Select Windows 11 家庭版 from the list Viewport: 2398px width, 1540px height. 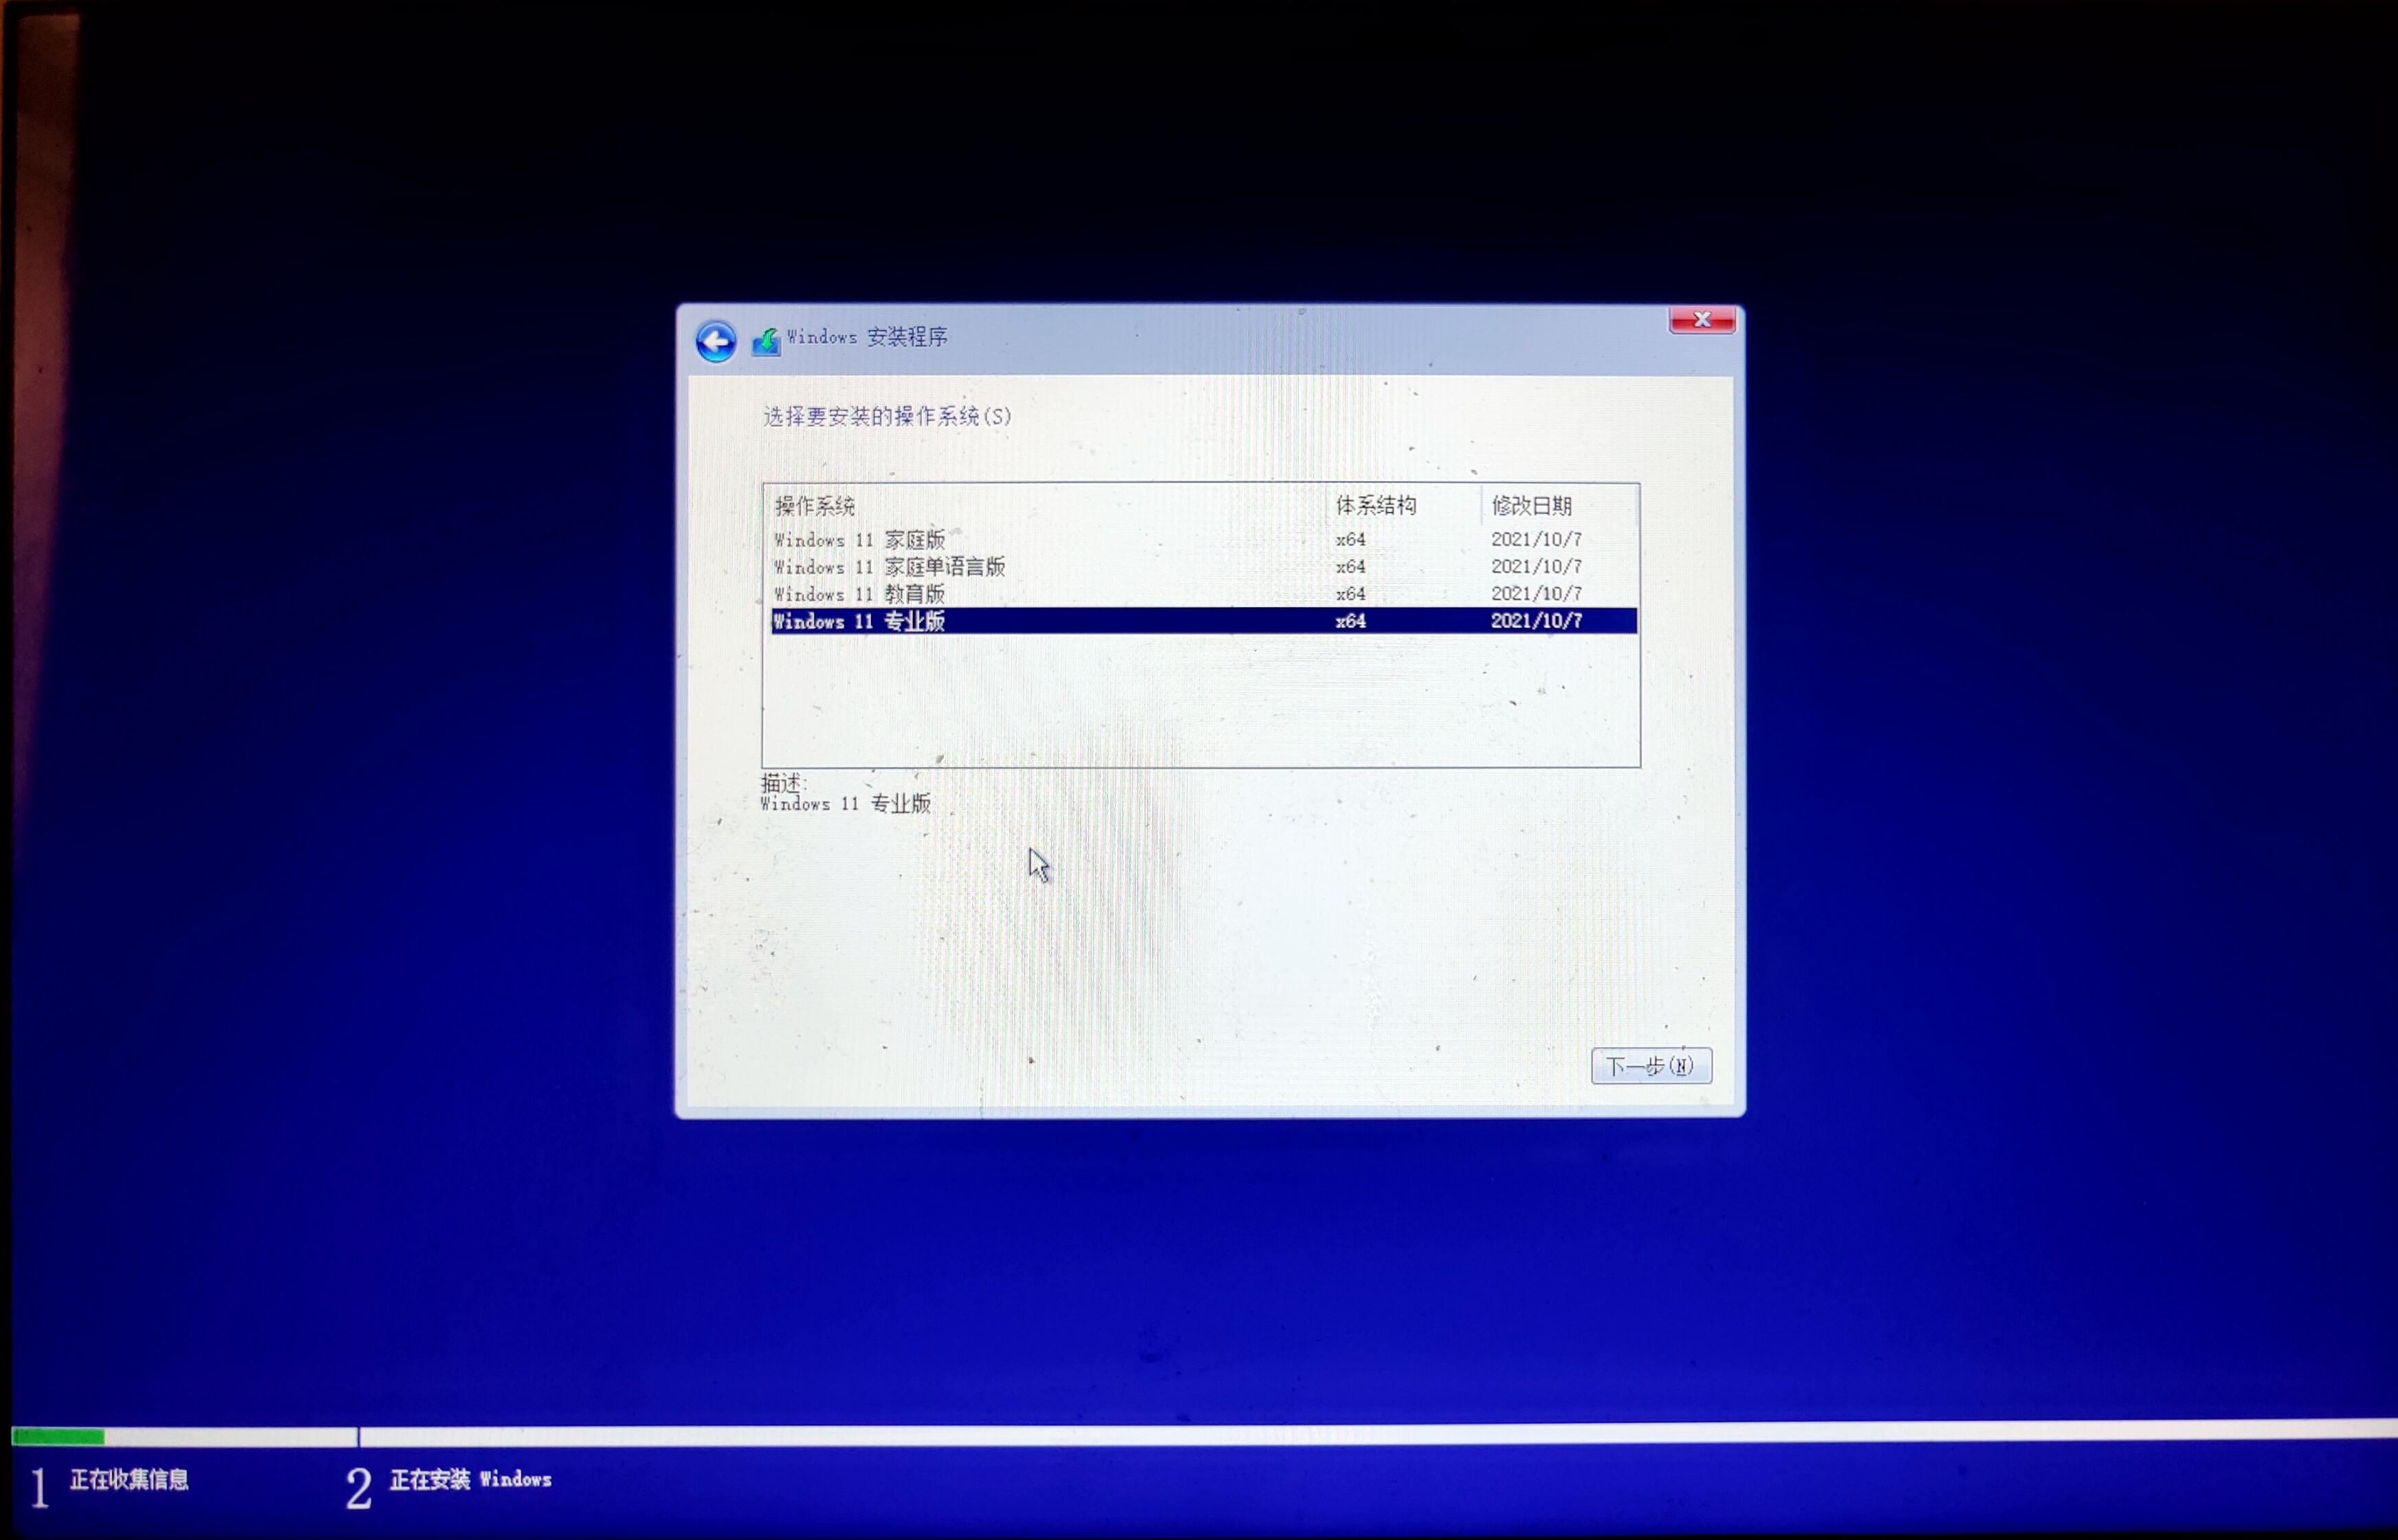pyautogui.click(x=1204, y=540)
